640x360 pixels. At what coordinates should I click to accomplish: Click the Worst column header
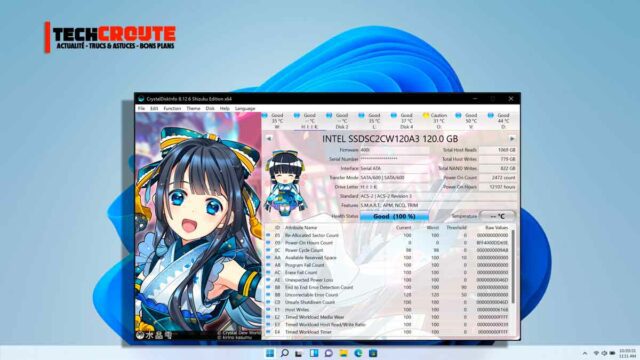[x=432, y=227]
